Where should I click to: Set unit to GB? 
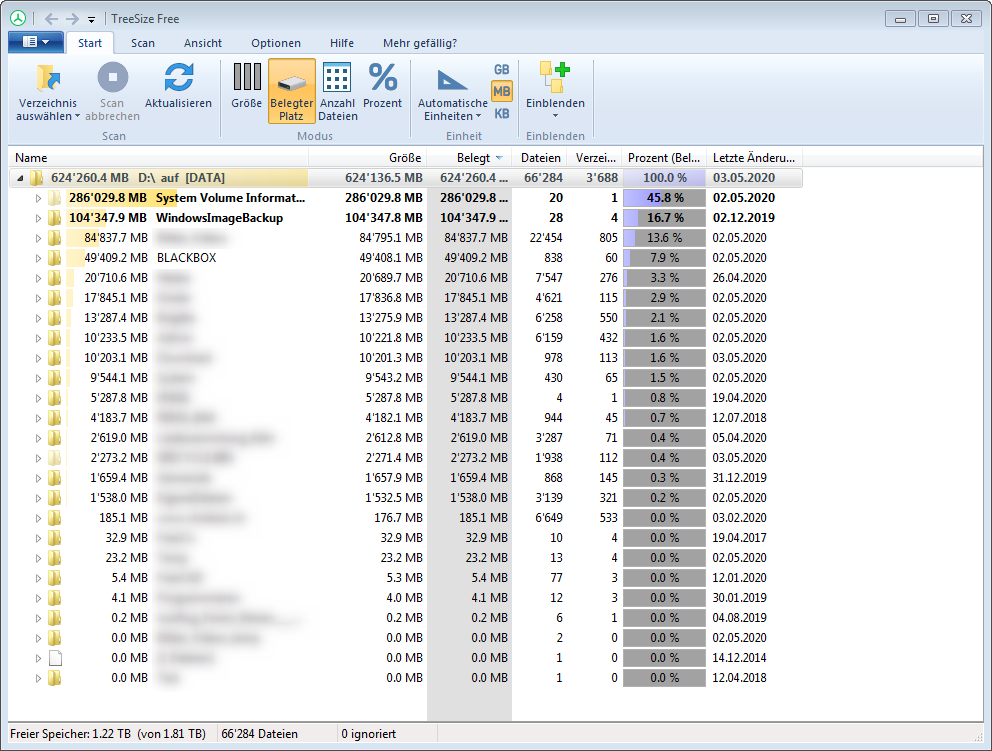(x=502, y=70)
